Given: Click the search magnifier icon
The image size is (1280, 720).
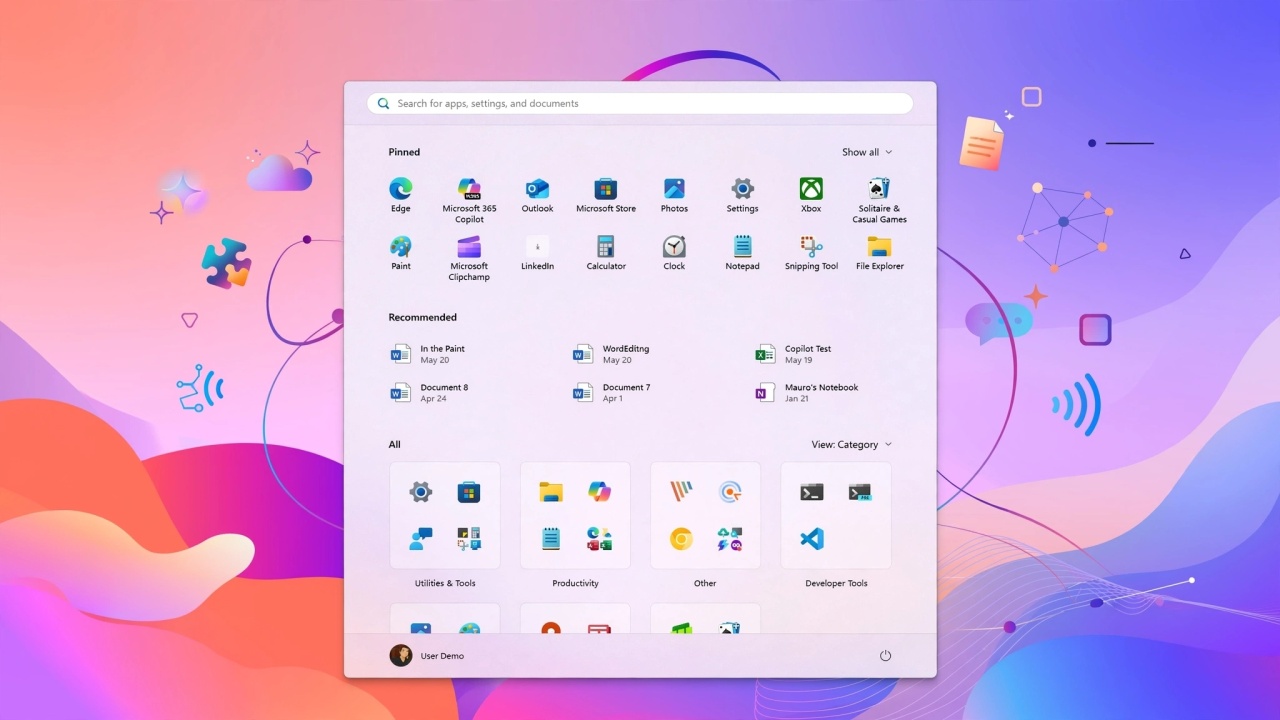Looking at the screenshot, I should tap(384, 104).
